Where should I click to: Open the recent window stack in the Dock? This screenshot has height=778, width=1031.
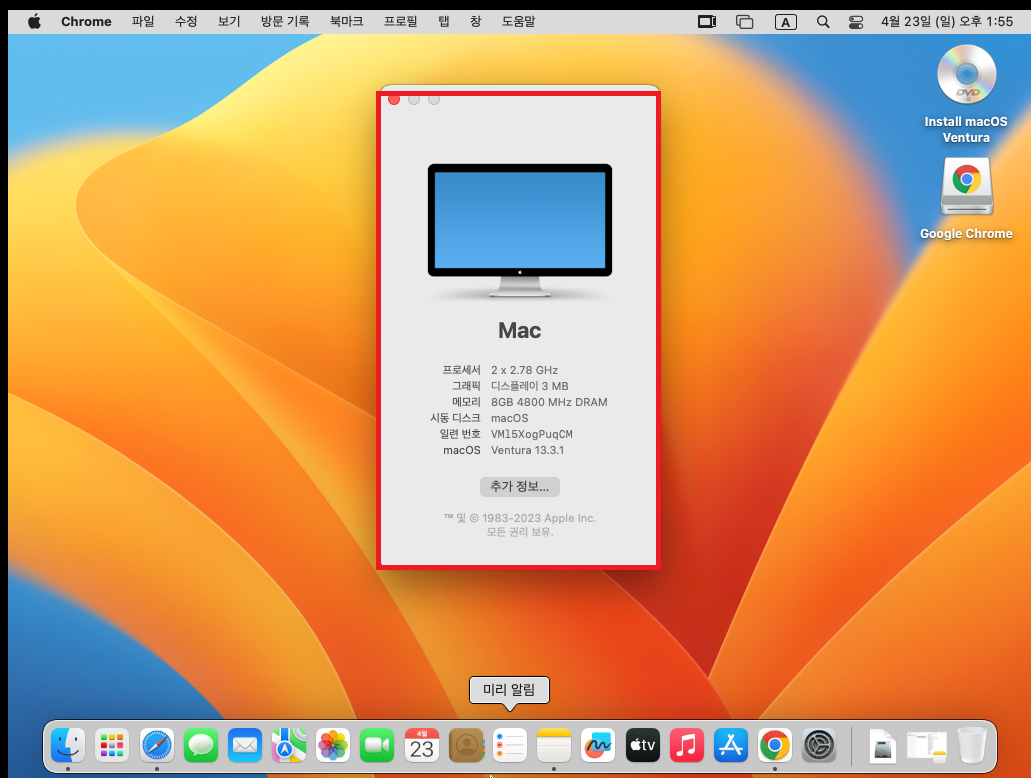(927, 746)
